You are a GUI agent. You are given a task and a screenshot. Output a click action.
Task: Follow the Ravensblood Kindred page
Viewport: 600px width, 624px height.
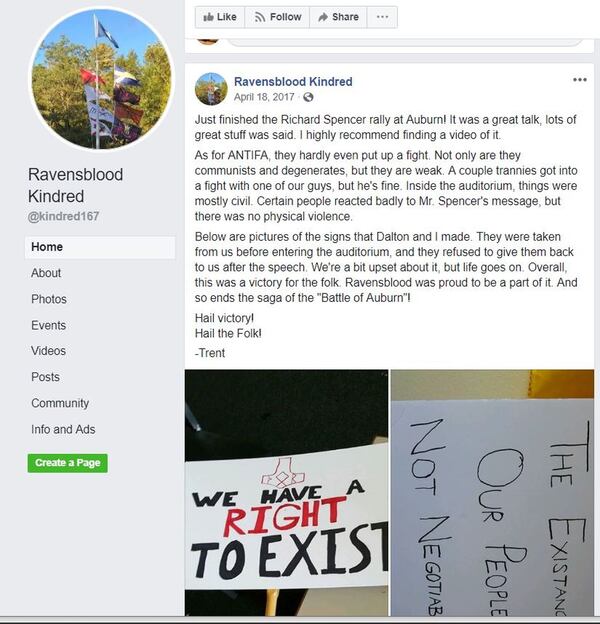[277, 17]
